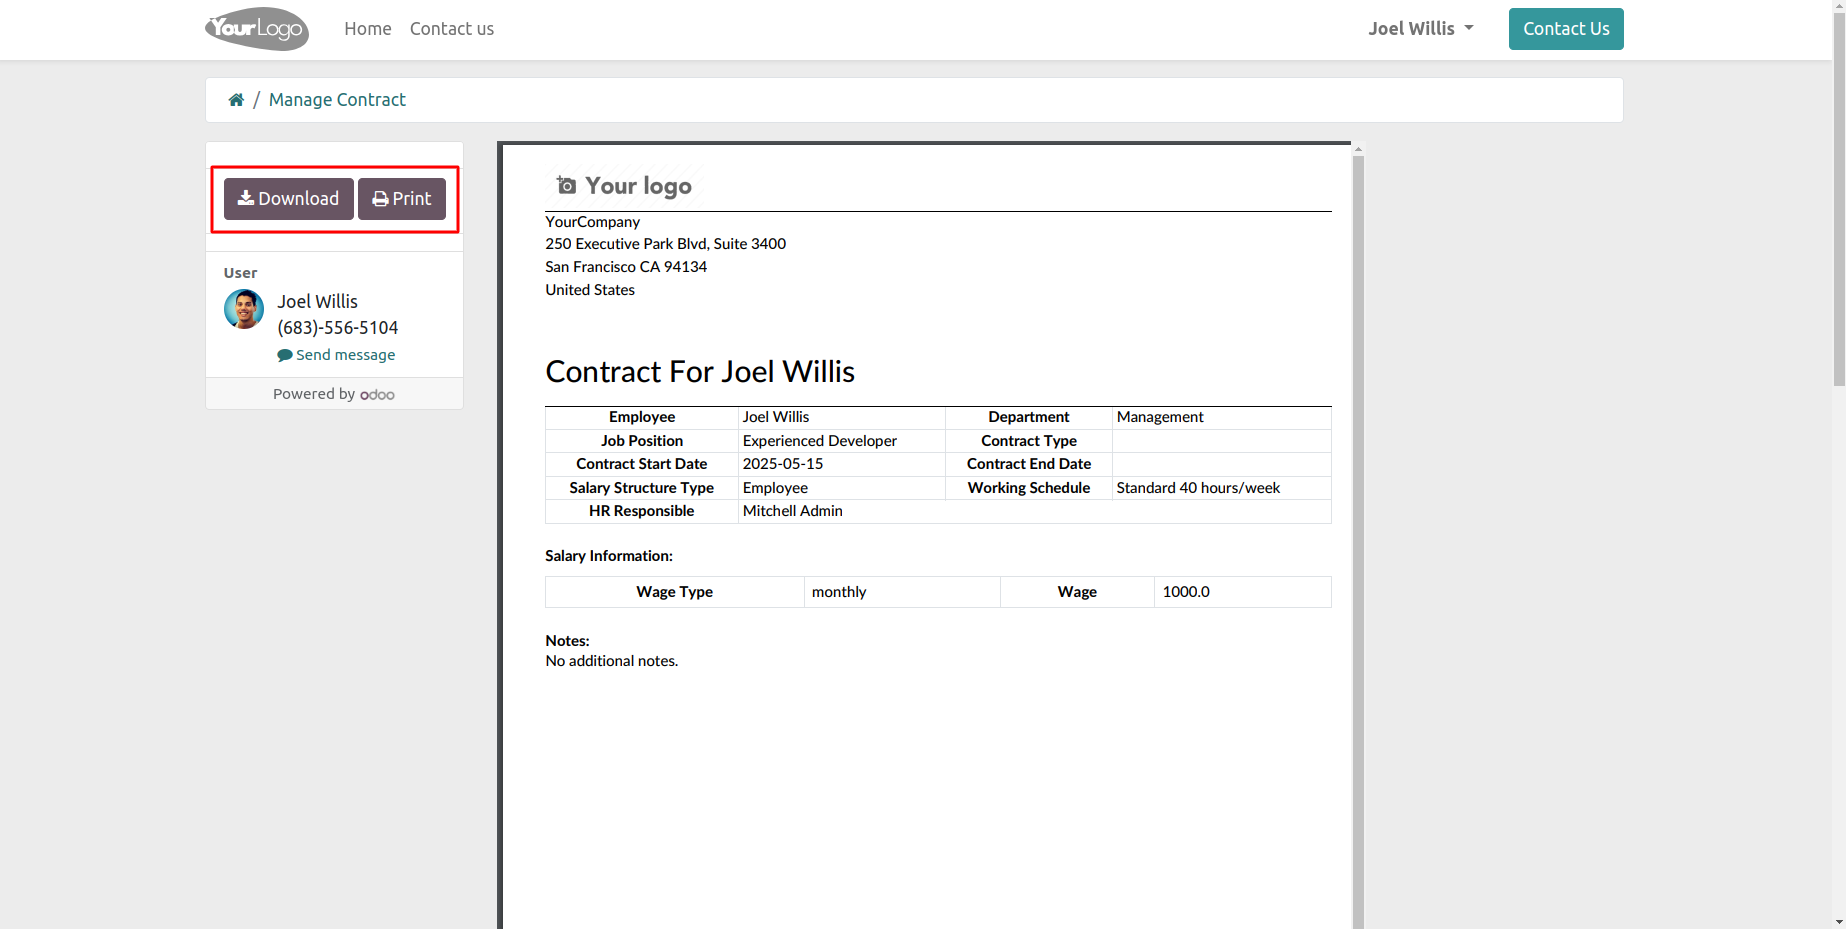Click Joel Willis avatar photo

tap(244, 309)
